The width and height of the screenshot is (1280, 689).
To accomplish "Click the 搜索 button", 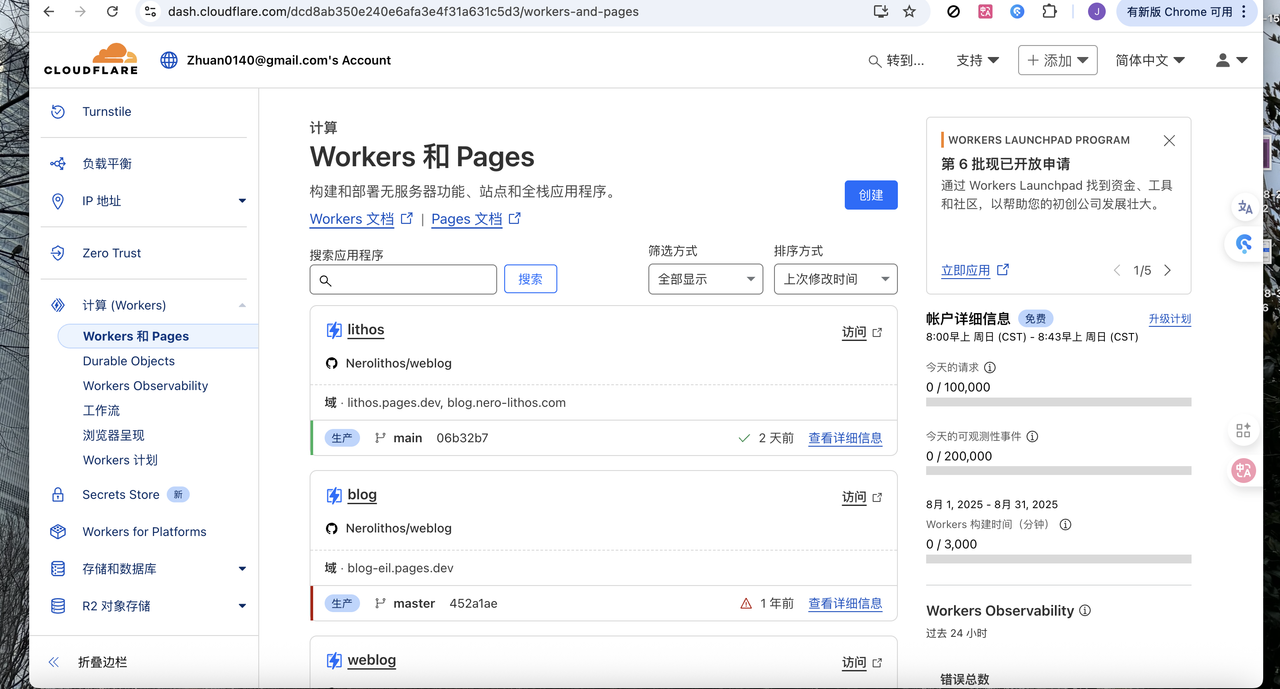I will point(530,279).
